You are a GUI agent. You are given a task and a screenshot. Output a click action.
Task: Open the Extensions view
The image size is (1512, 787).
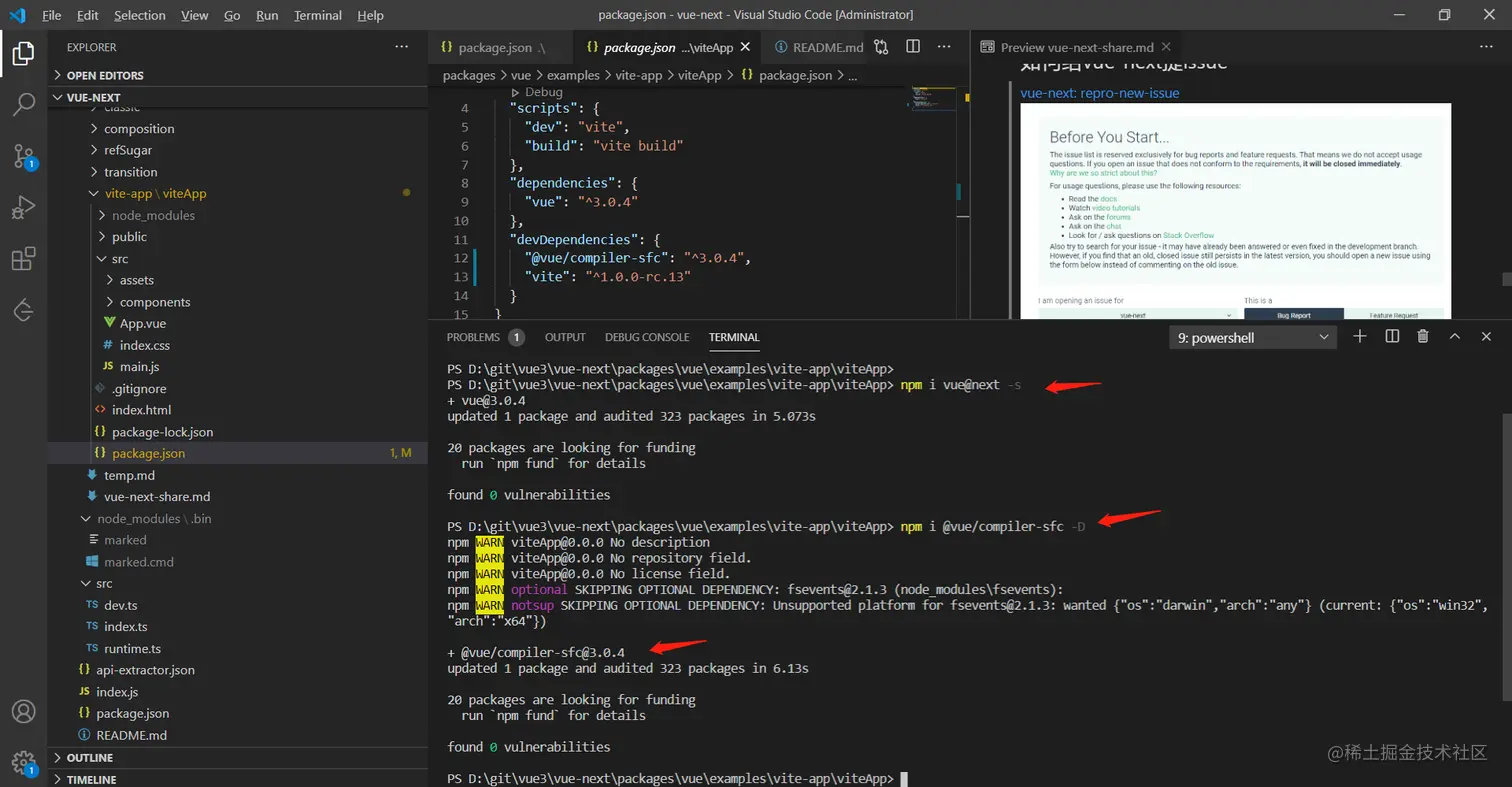pos(23,259)
